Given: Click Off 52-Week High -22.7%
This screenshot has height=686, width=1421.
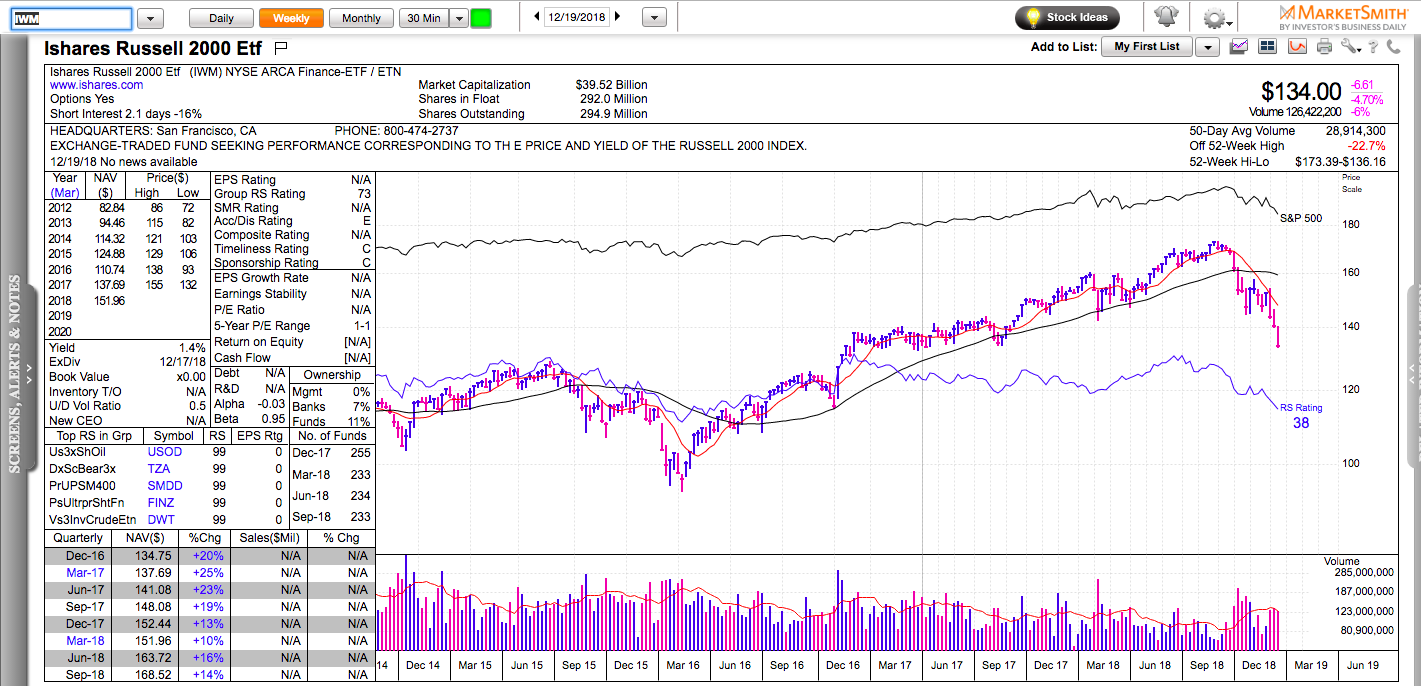Looking at the screenshot, I should click(1287, 146).
